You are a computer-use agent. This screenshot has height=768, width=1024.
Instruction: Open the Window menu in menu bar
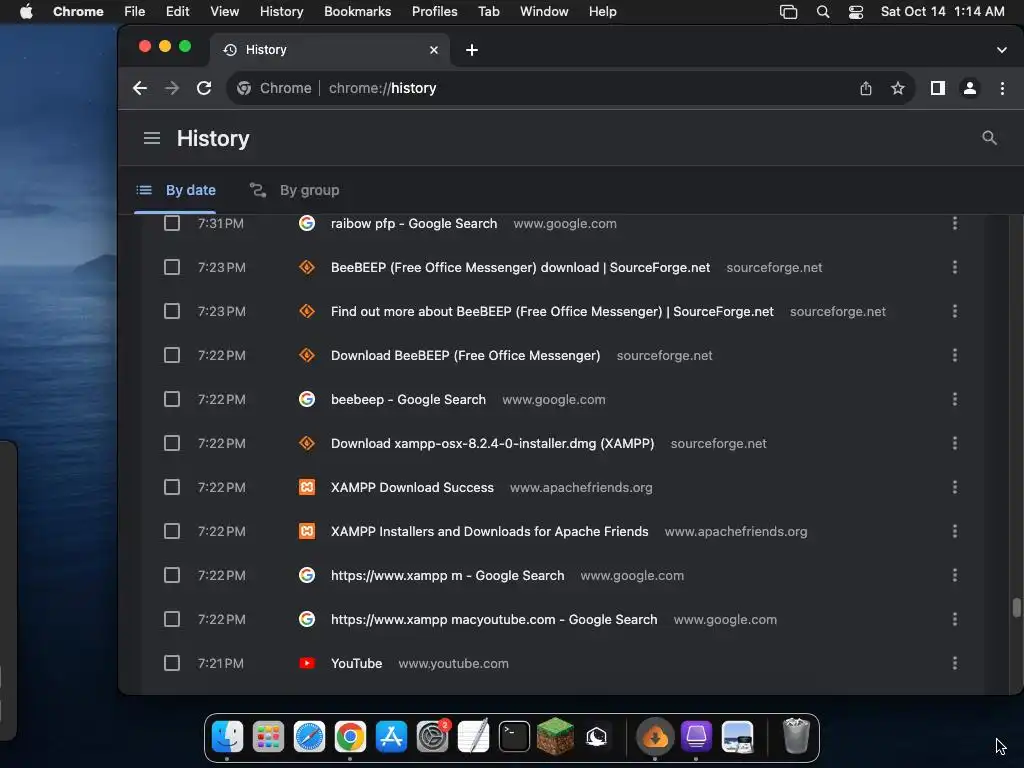pyautogui.click(x=544, y=12)
